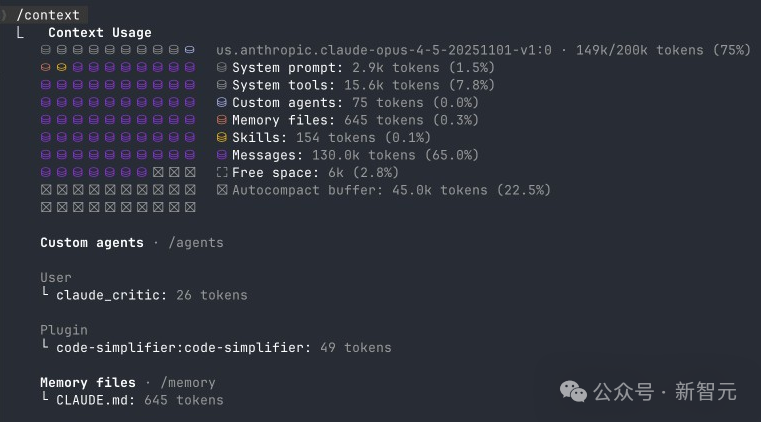
Task: Click the yellow Skills cell in usage grid
Action: 62,67
